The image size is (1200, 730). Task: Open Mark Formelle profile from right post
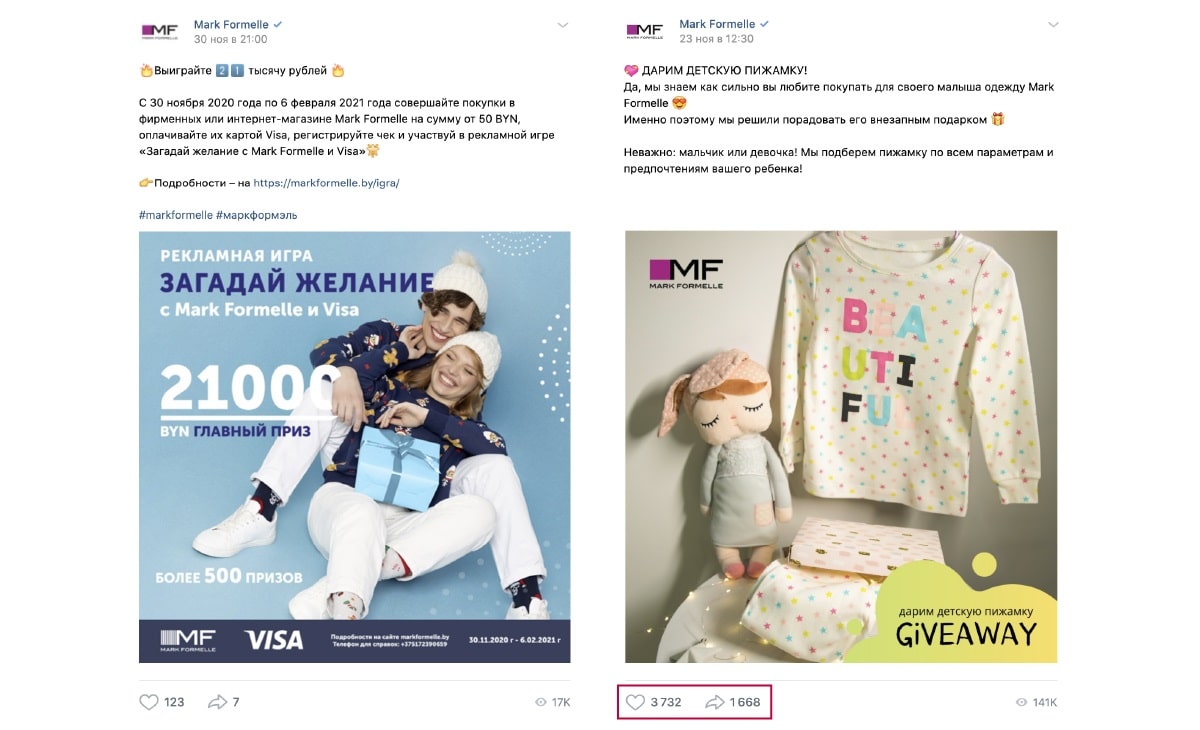pos(717,24)
